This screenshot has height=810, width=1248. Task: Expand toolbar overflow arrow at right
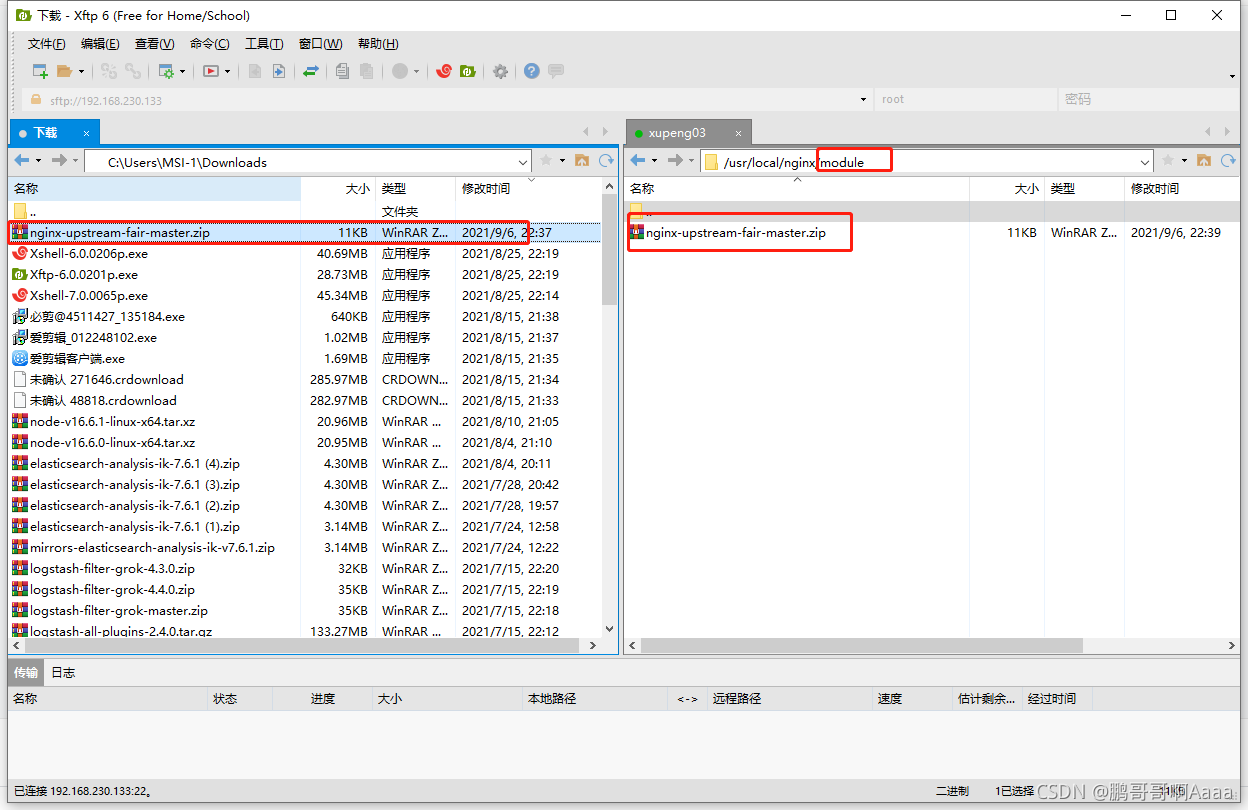coord(1232,76)
